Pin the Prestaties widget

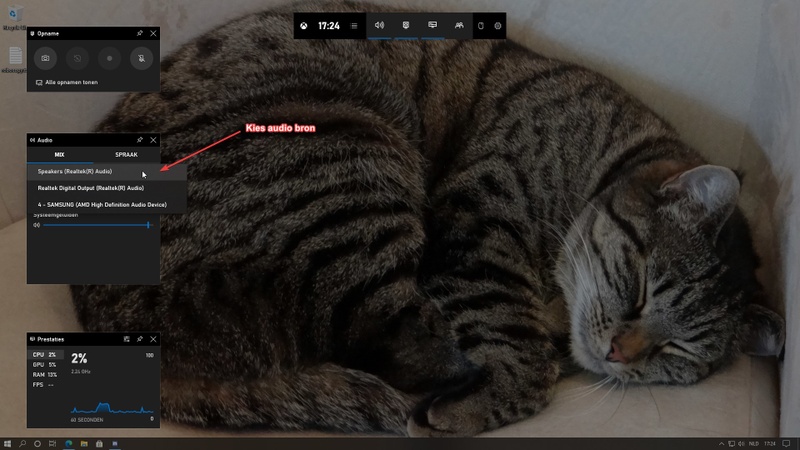(140, 339)
